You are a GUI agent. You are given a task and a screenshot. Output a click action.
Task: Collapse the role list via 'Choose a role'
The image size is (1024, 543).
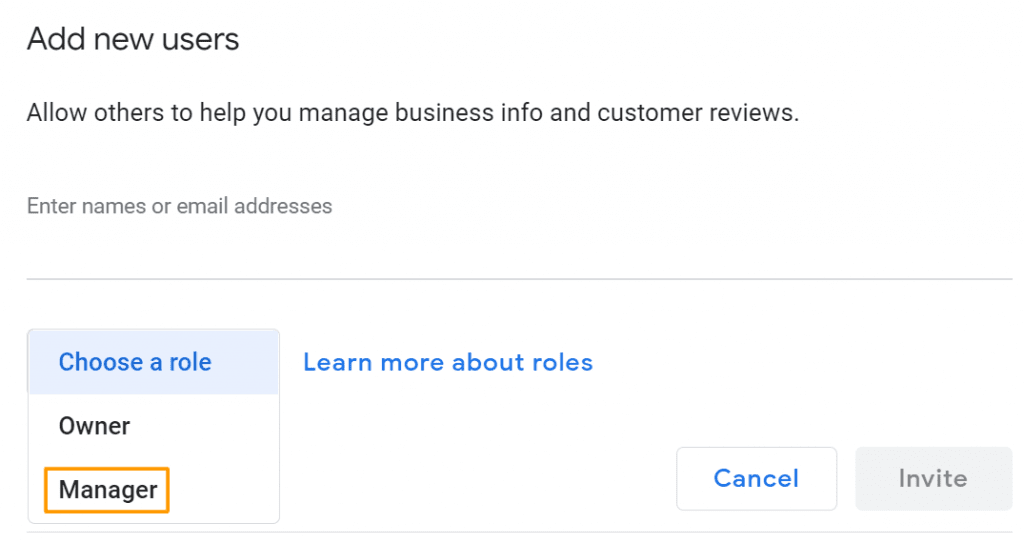pyautogui.click(x=135, y=362)
